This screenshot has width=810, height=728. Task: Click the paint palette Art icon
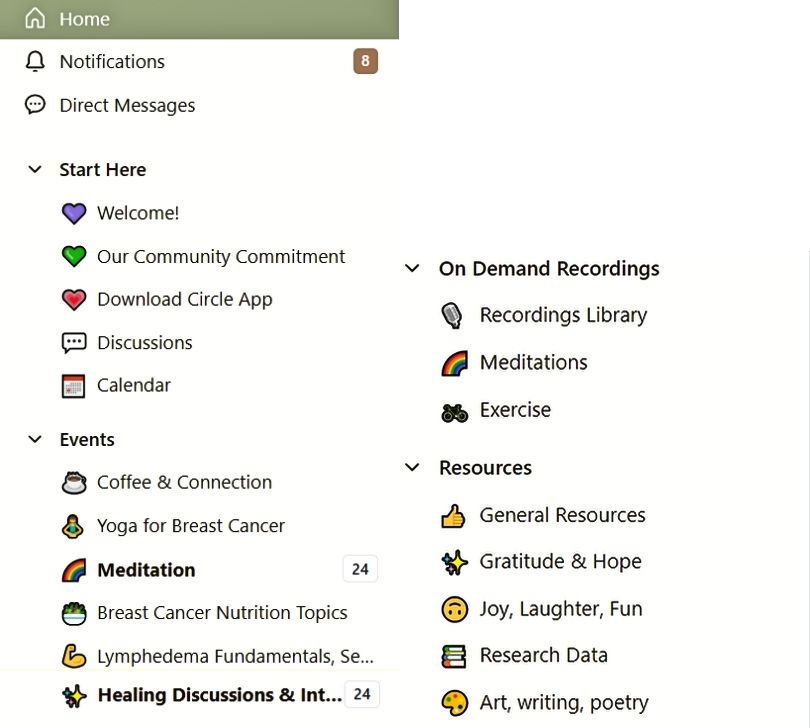[455, 703]
